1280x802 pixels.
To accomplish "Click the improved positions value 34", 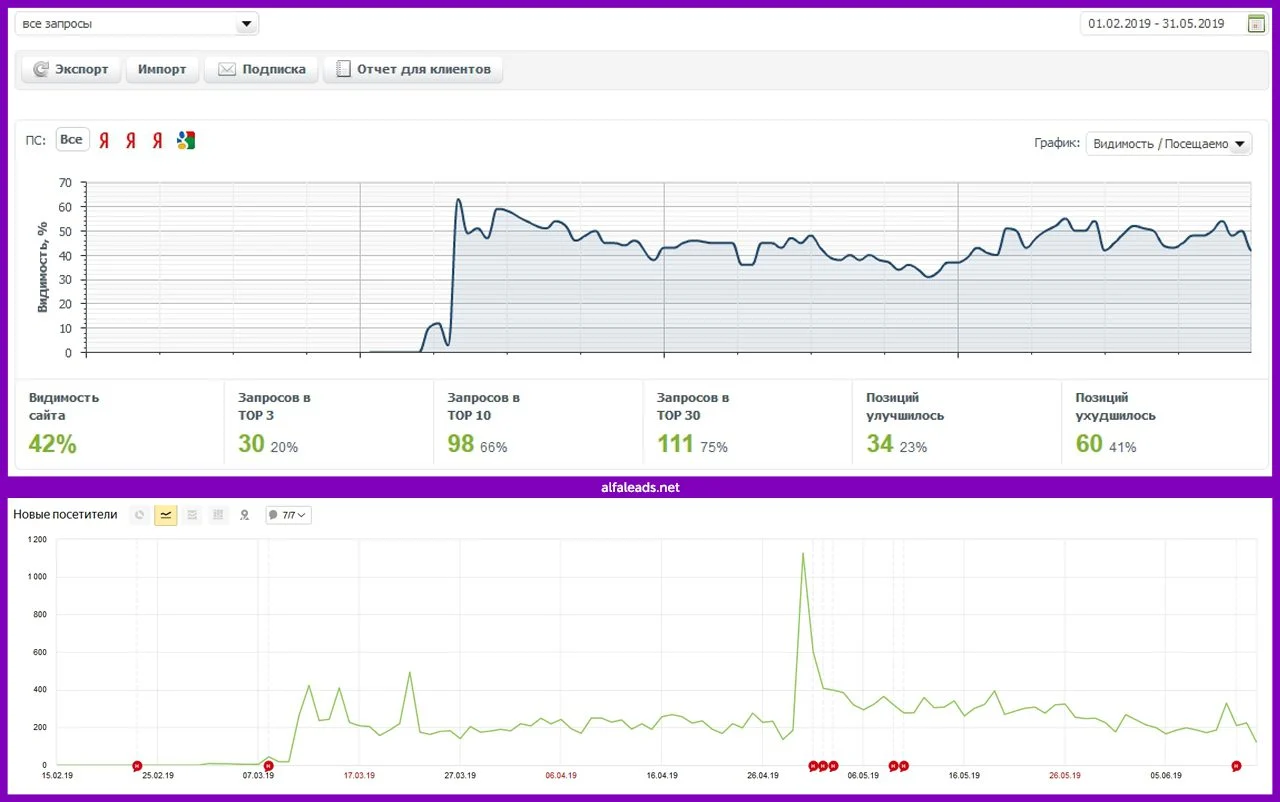I will 880,444.
